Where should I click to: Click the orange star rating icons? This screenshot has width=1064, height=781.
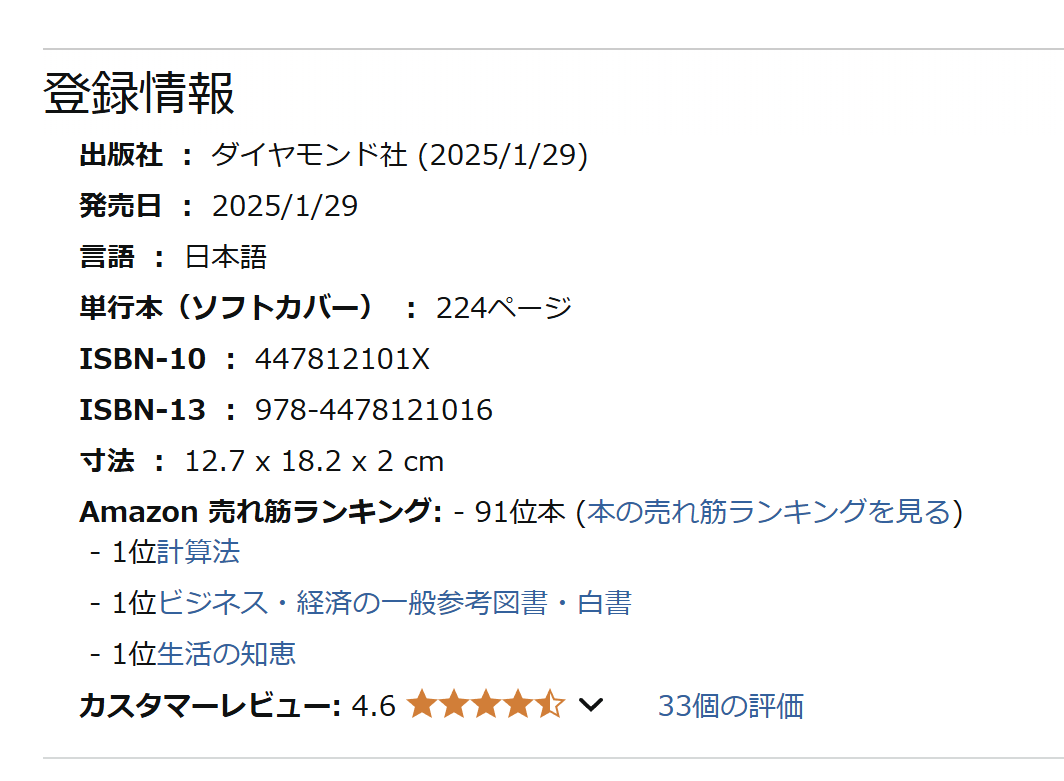click(486, 704)
